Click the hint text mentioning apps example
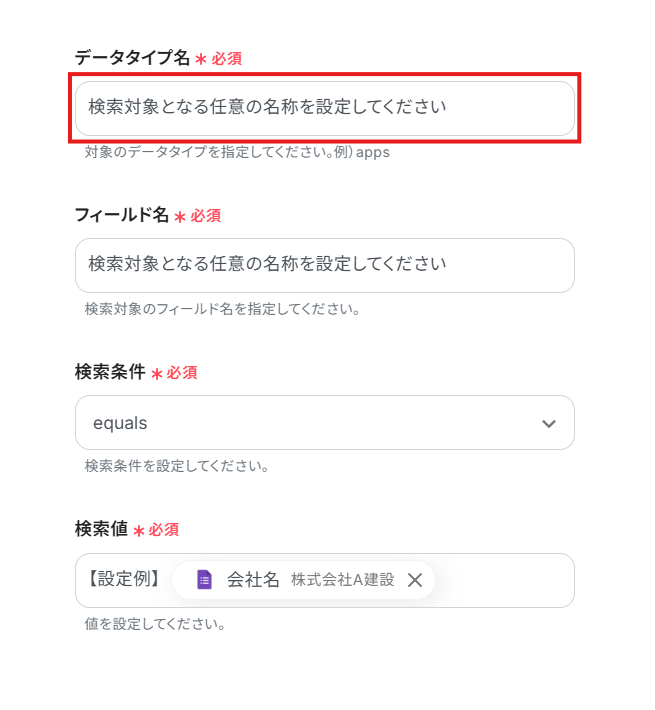 coord(237,153)
